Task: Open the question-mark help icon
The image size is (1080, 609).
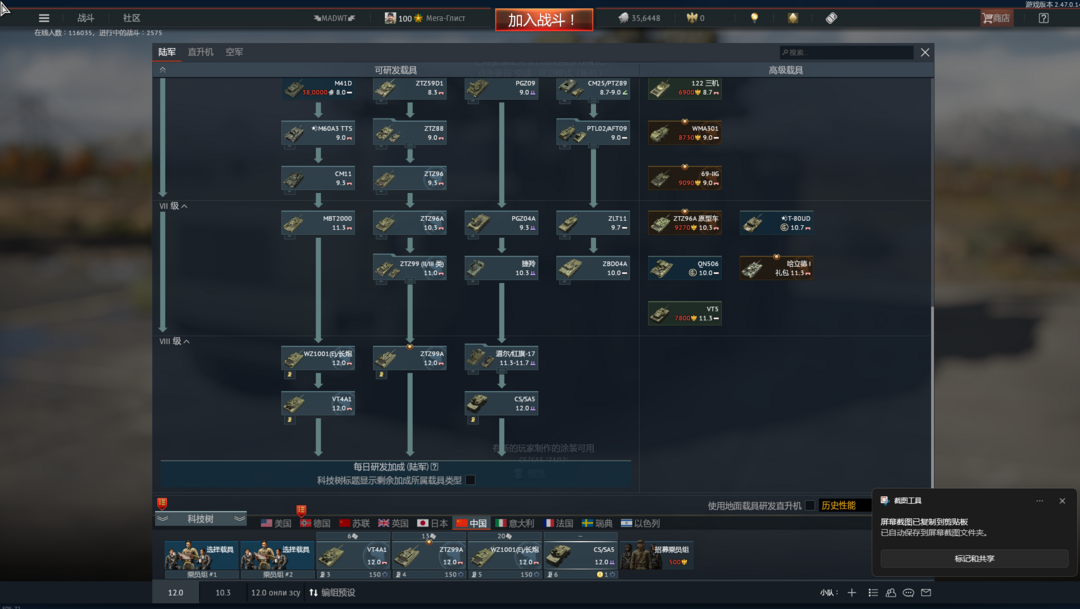Action: click(x=1043, y=18)
